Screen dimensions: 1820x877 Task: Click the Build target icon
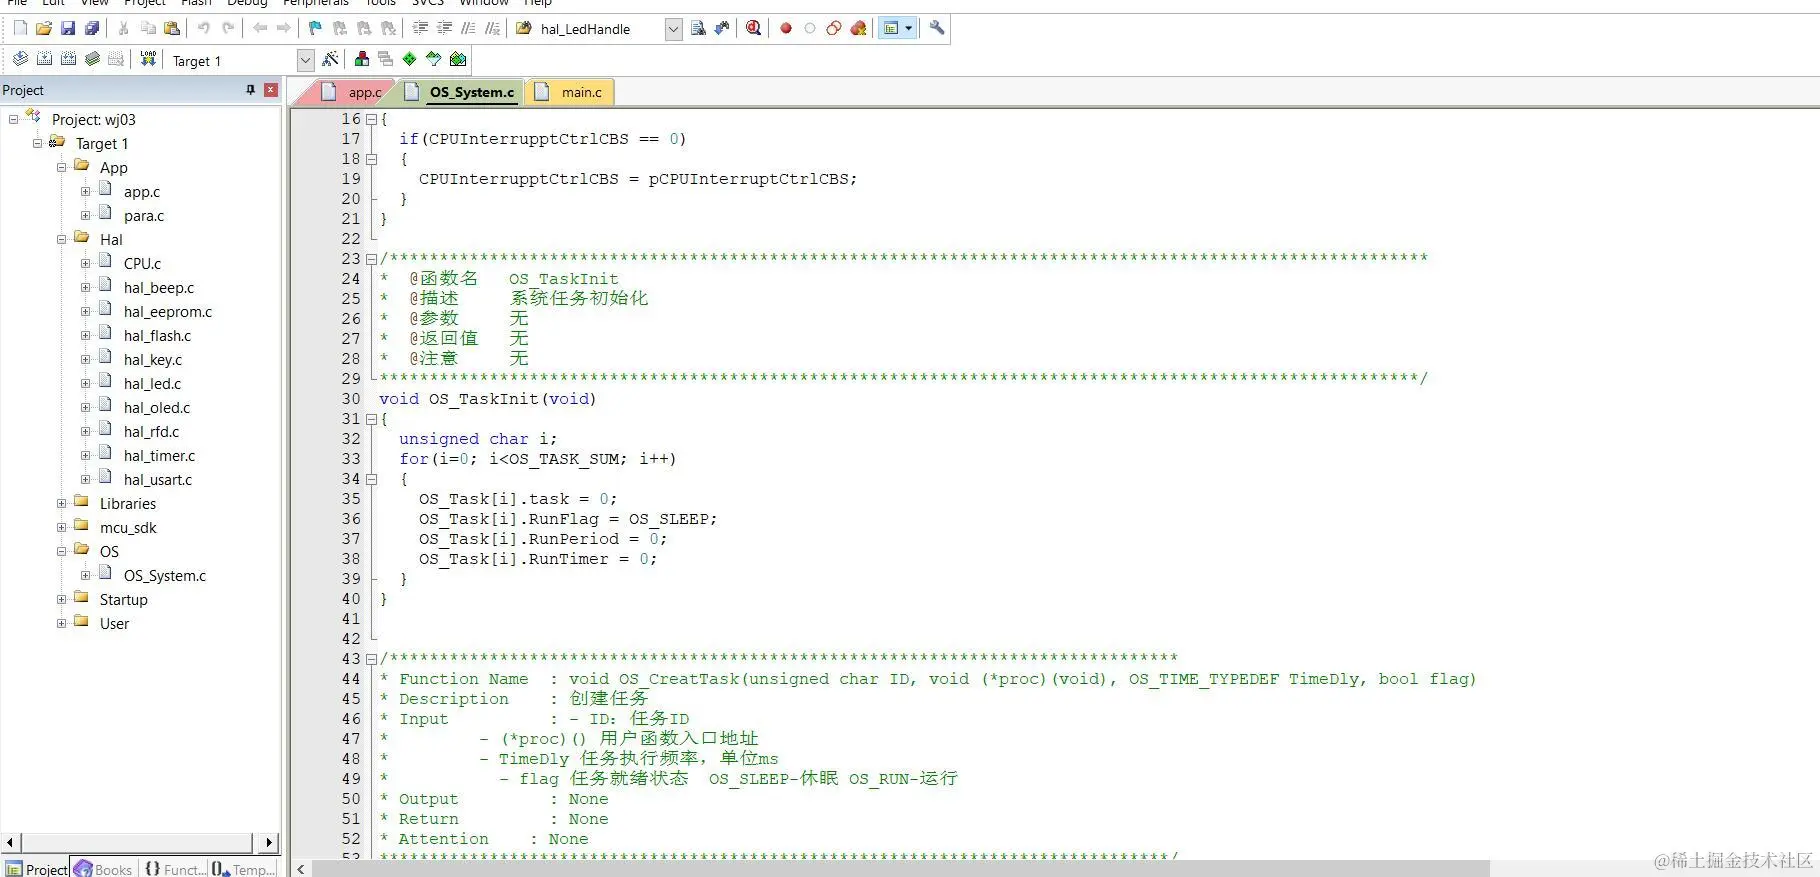point(44,59)
